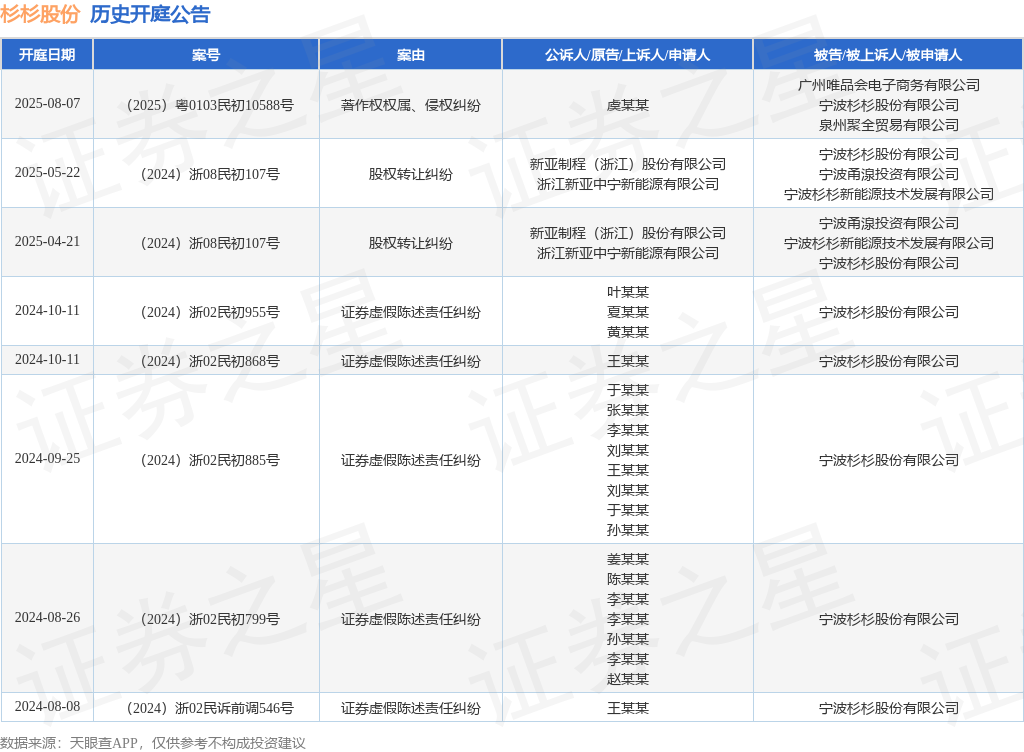Click the 杉杉股份 title text
This screenshot has height=752, width=1024.
[40, 14]
